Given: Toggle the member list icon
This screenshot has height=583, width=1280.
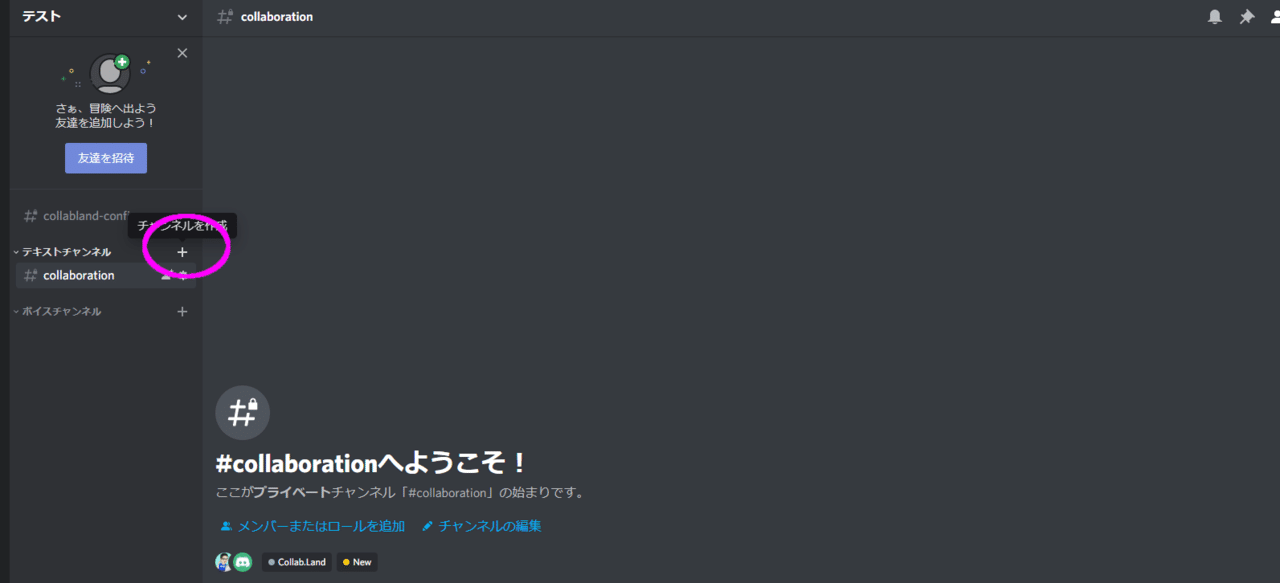Looking at the screenshot, I should pyautogui.click(x=1275, y=17).
